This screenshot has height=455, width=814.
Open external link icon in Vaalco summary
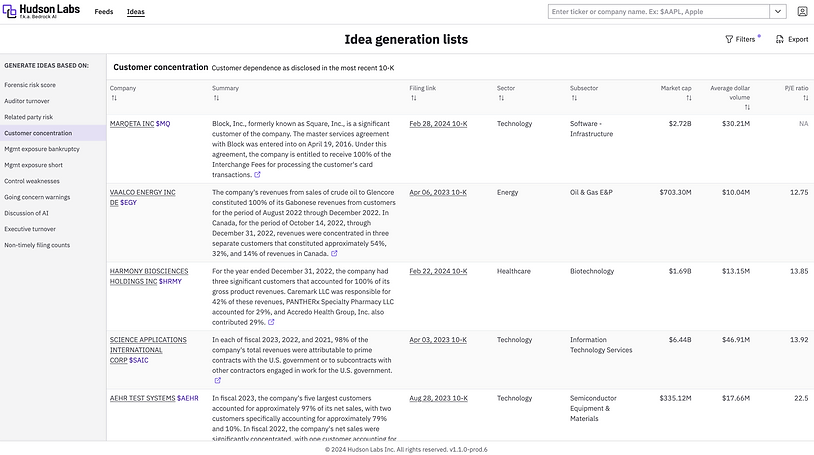pyautogui.click(x=334, y=253)
